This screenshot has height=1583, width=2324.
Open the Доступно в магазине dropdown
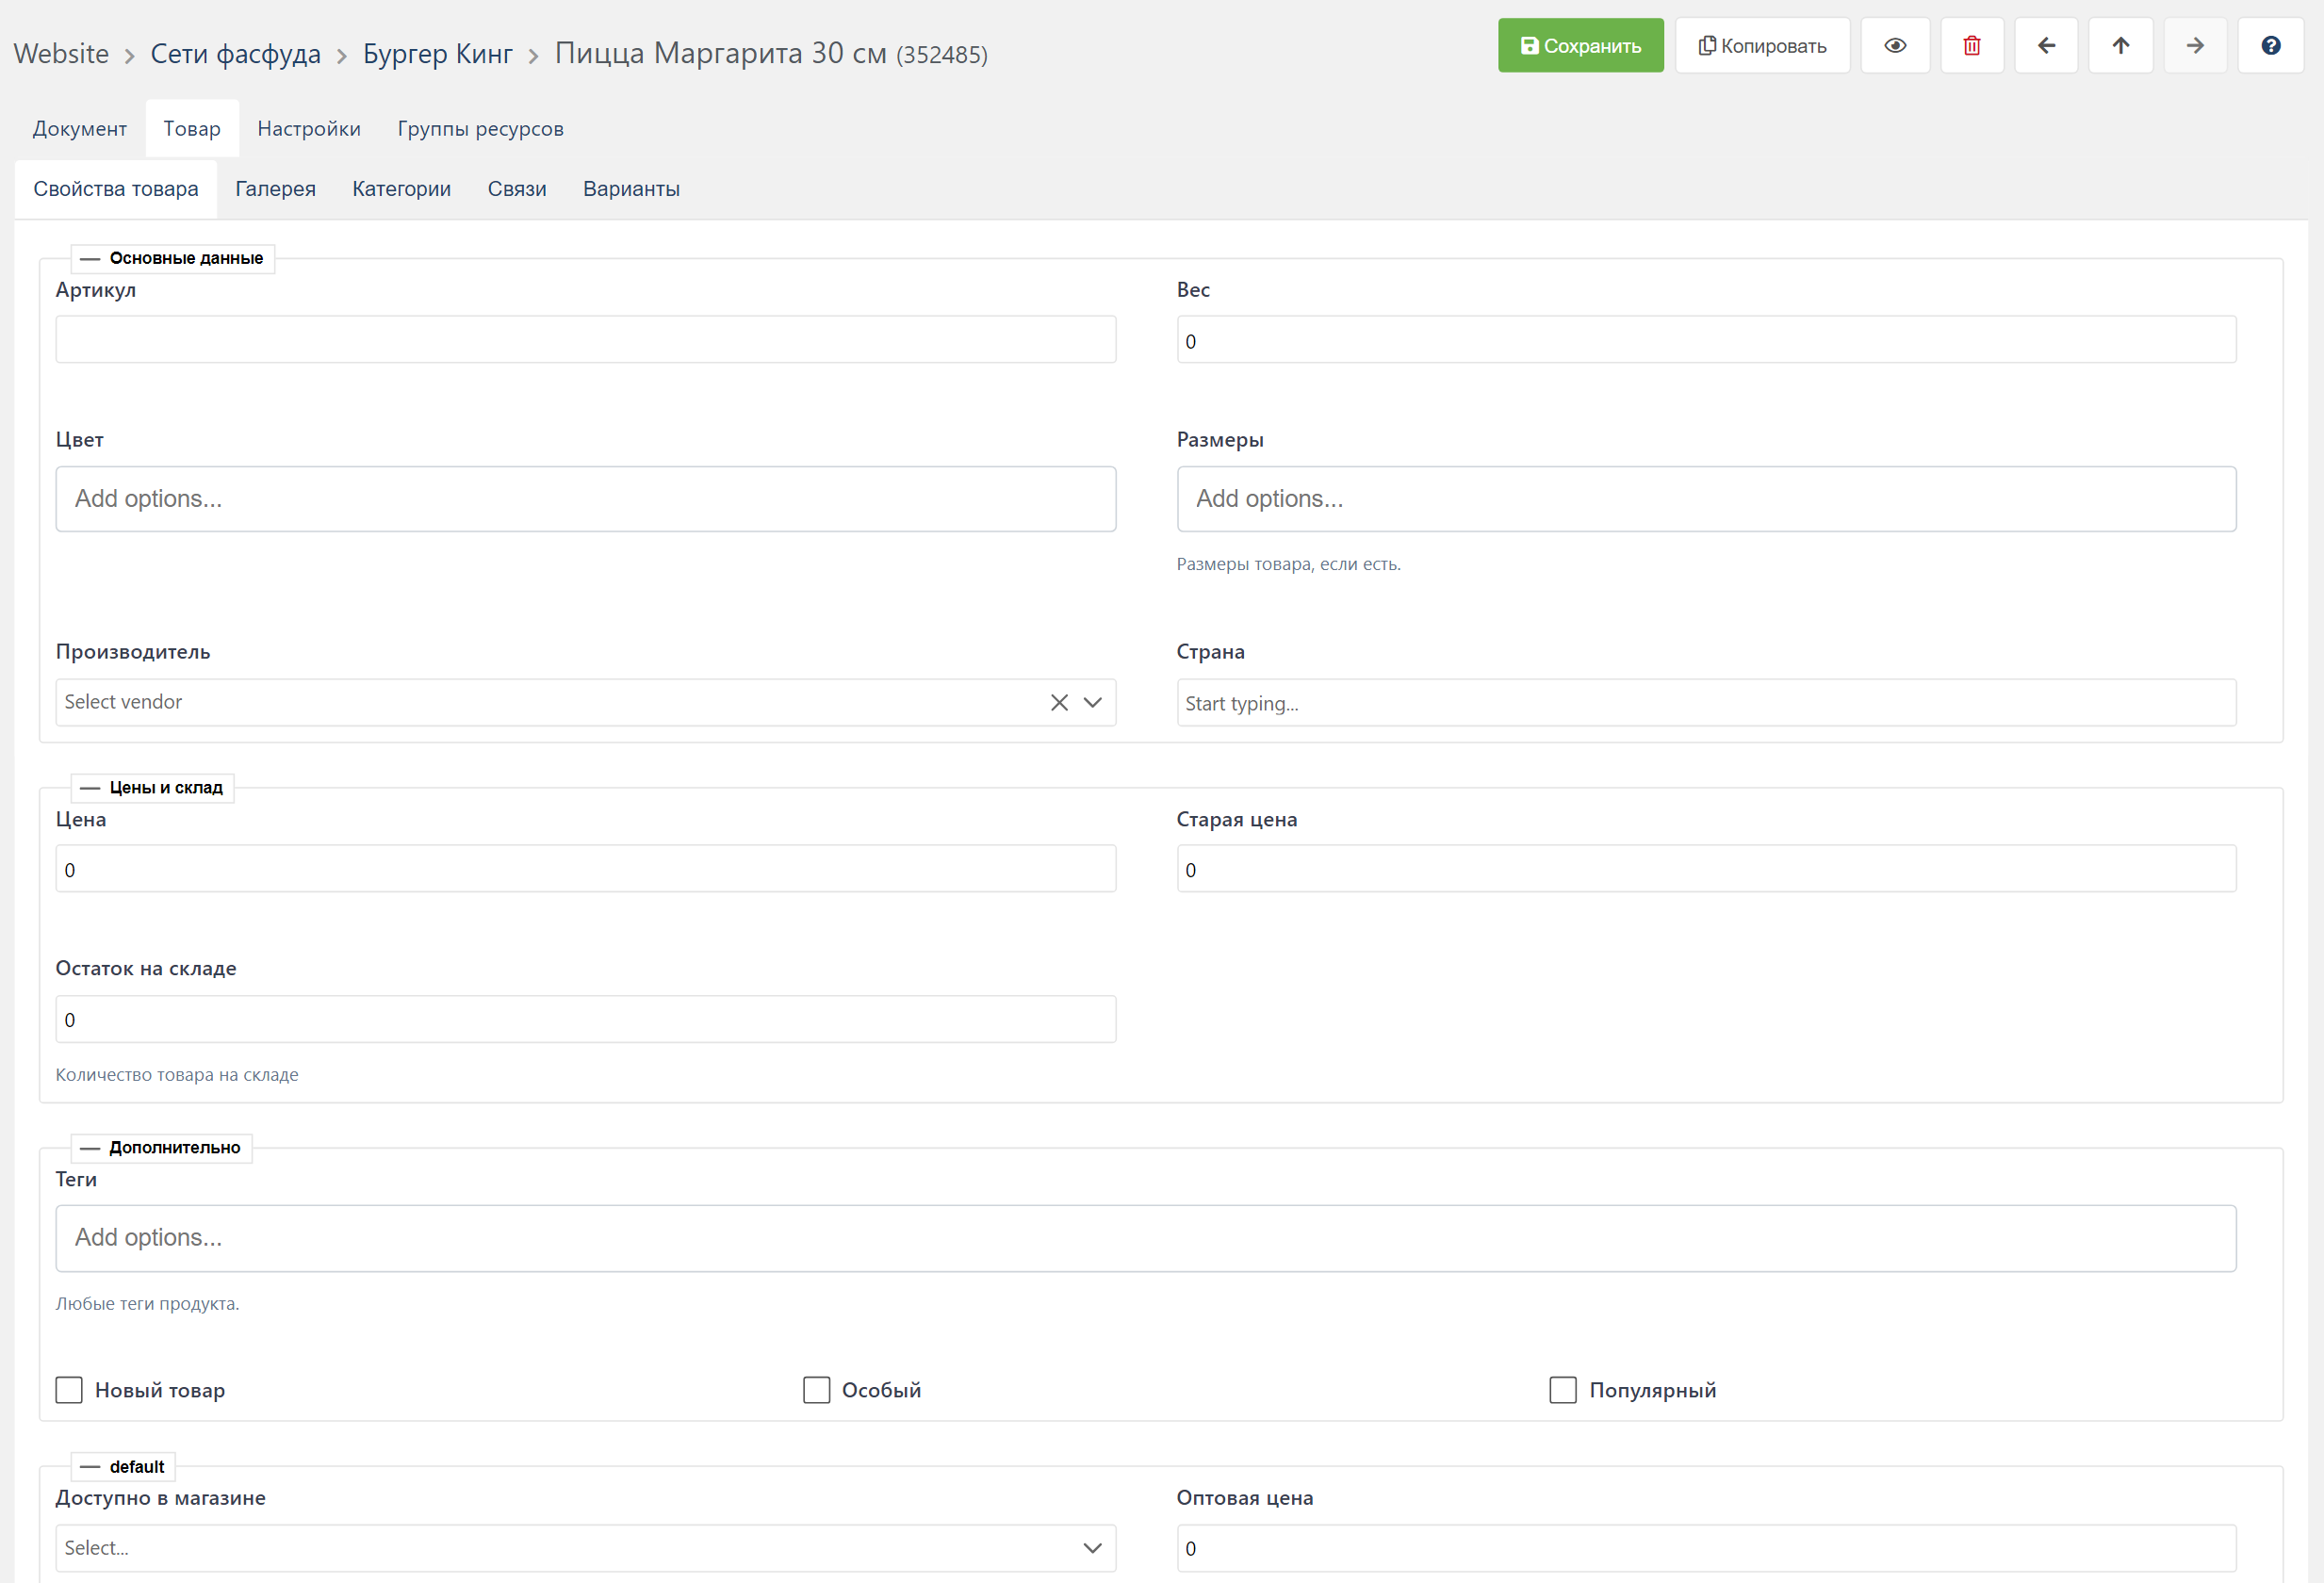click(585, 1548)
